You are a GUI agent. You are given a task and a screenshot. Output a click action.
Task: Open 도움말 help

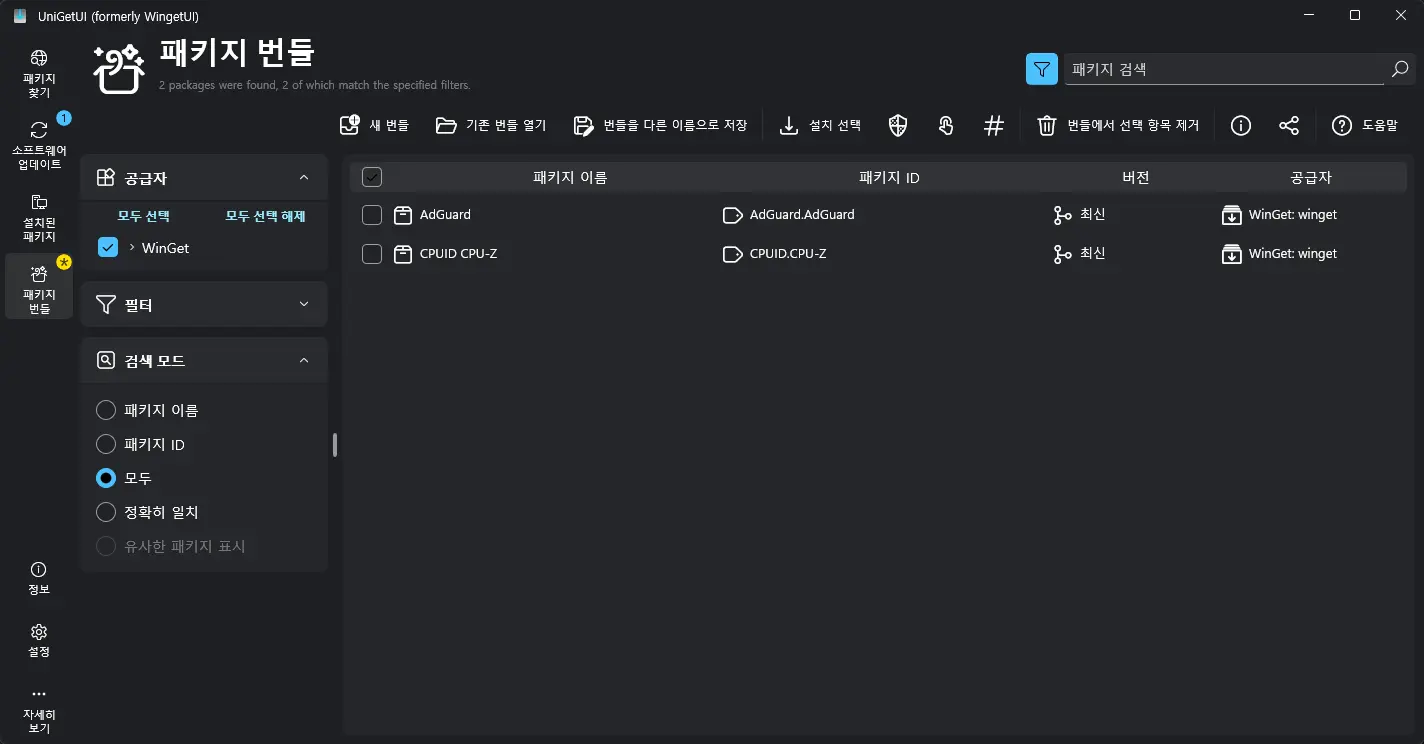1365,125
